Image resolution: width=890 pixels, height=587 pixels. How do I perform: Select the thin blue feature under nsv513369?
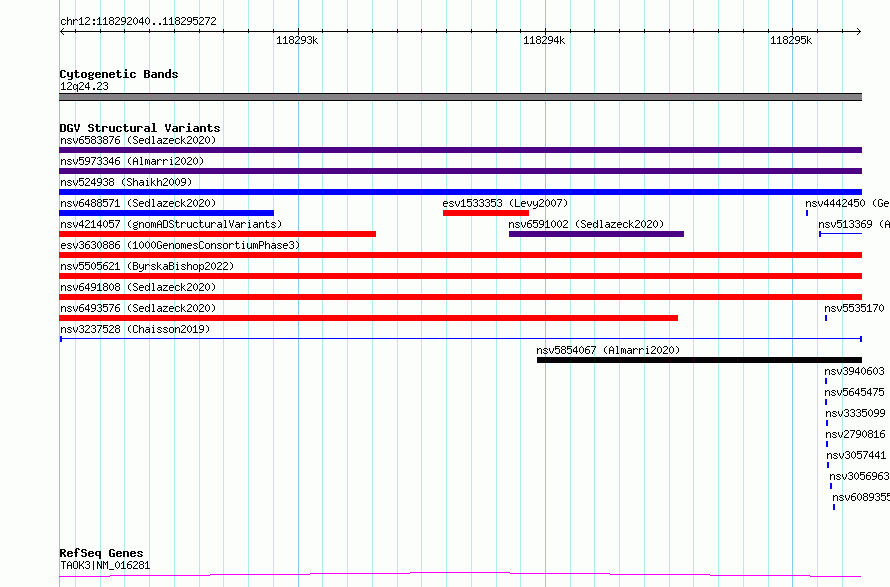841,234
